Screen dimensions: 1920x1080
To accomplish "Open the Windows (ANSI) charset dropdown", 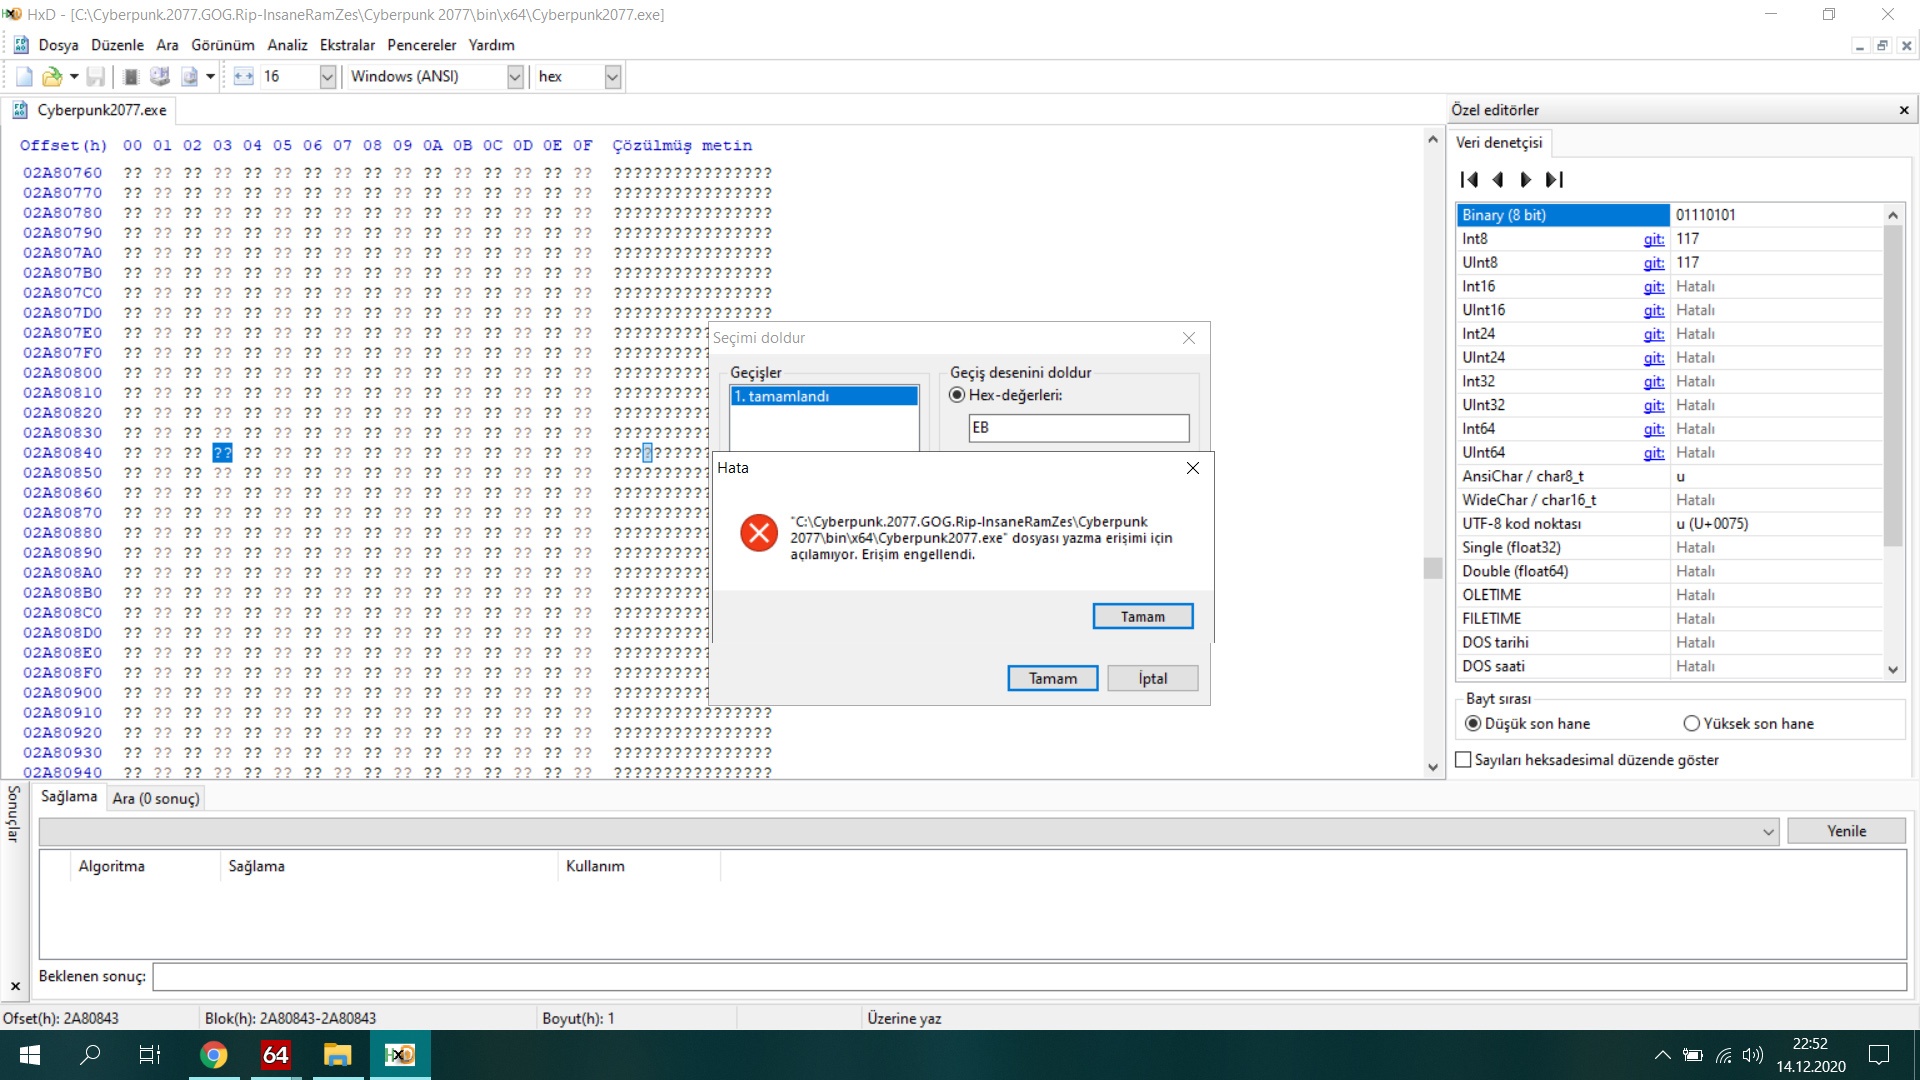I will pos(515,77).
